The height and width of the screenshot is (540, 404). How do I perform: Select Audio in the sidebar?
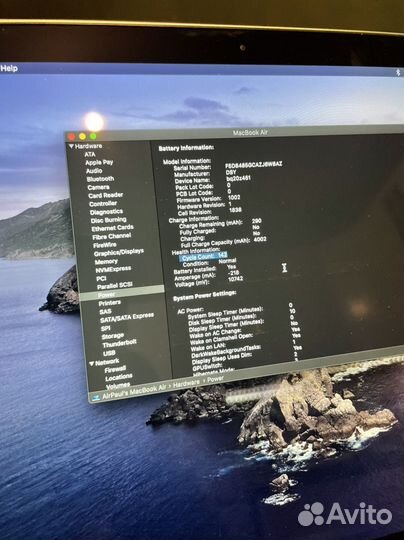(94, 171)
